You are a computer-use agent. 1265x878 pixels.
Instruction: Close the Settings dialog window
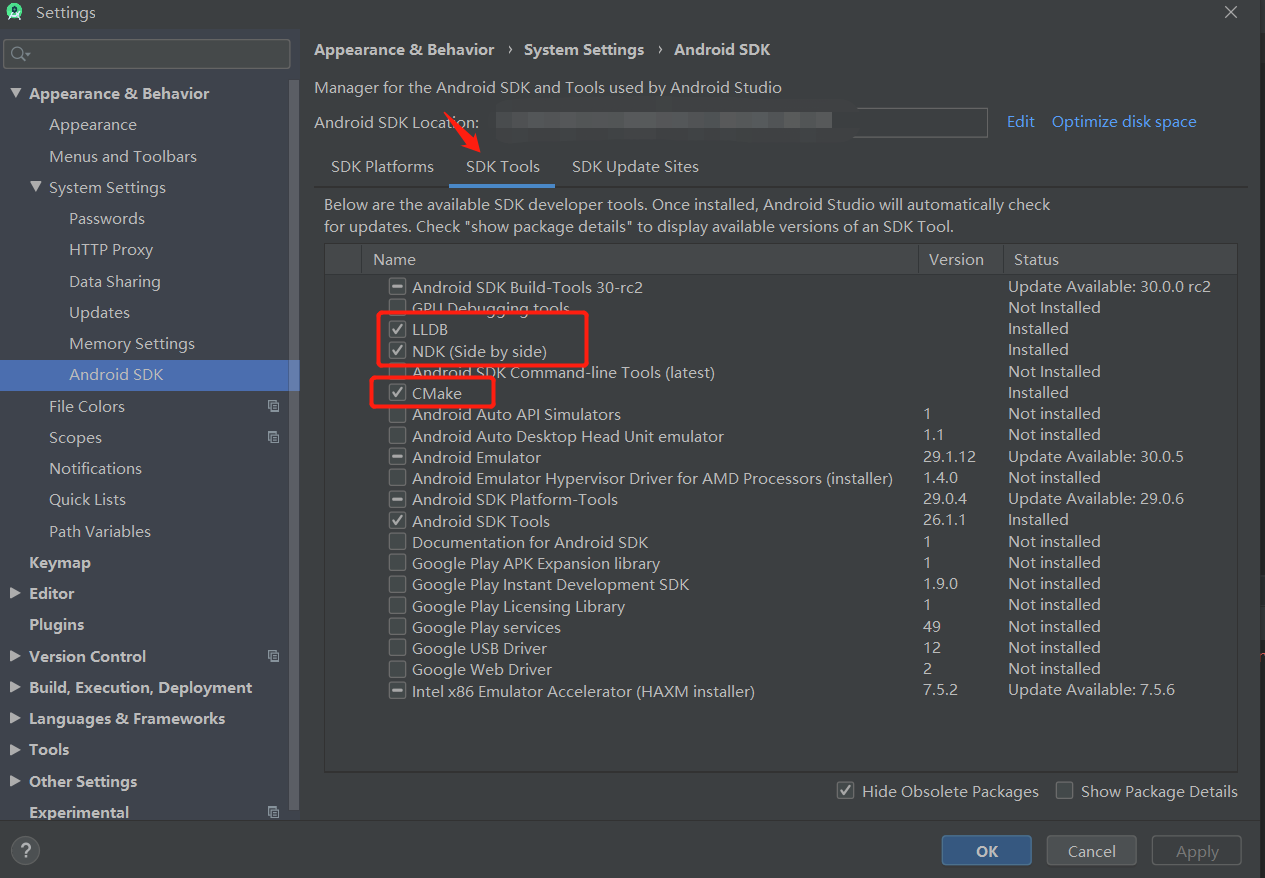[x=1230, y=12]
